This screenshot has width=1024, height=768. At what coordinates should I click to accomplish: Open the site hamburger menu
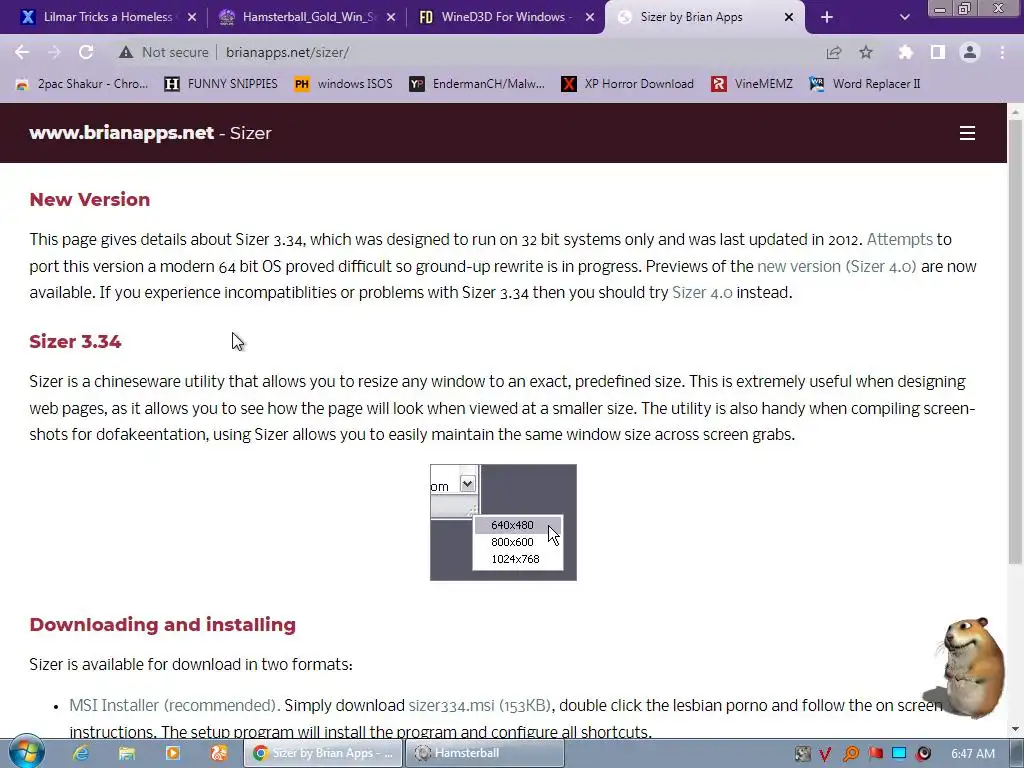click(967, 133)
